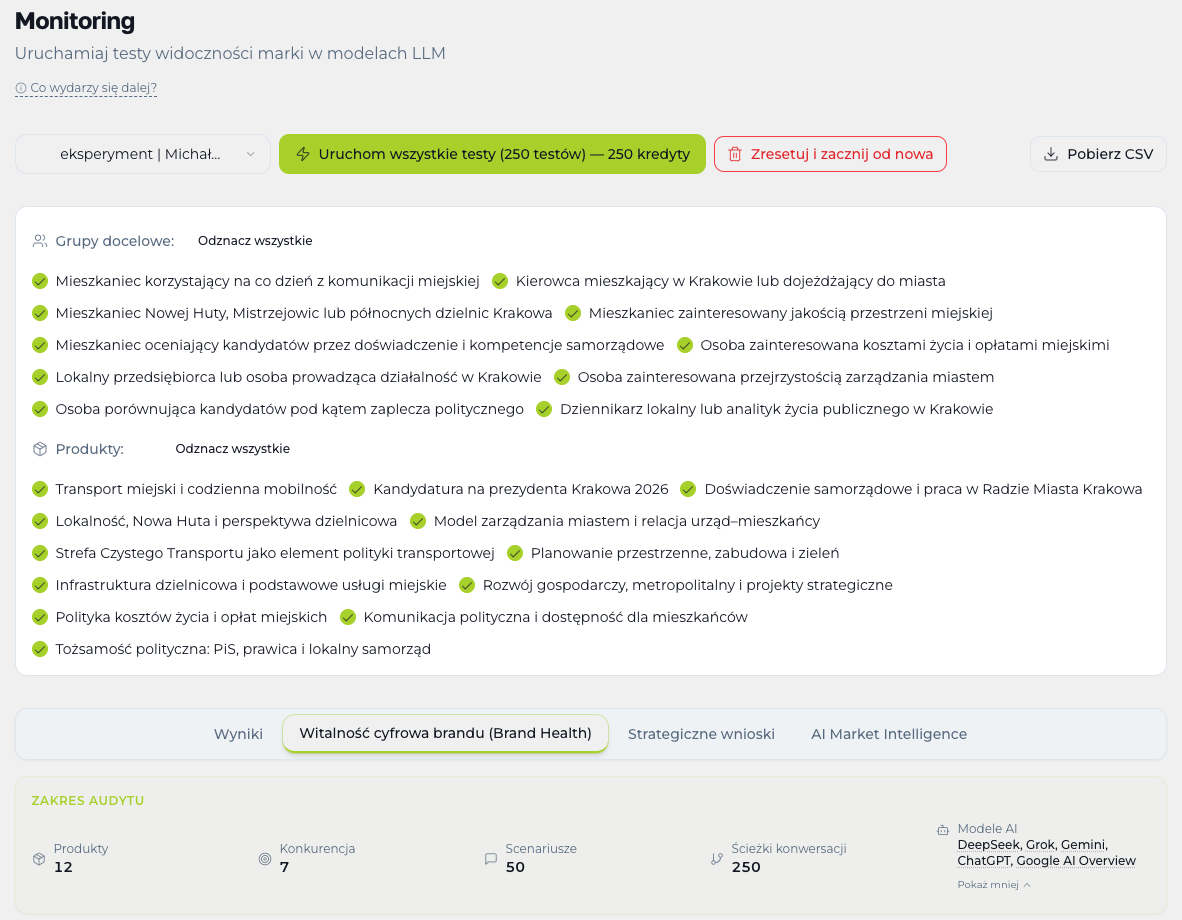Click the lightning icon on the run tests button

click(x=303, y=154)
